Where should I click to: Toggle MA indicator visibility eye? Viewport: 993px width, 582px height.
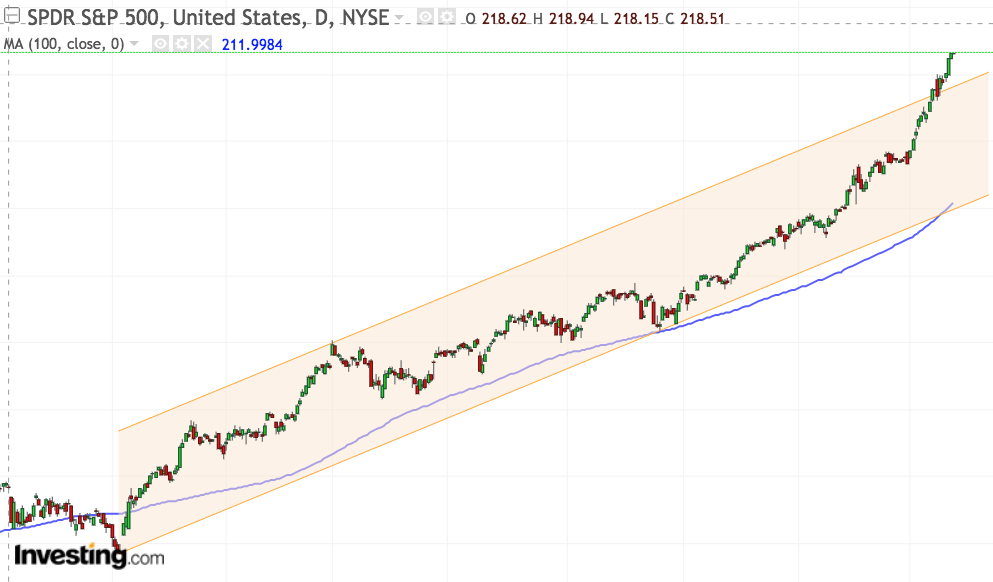point(160,43)
